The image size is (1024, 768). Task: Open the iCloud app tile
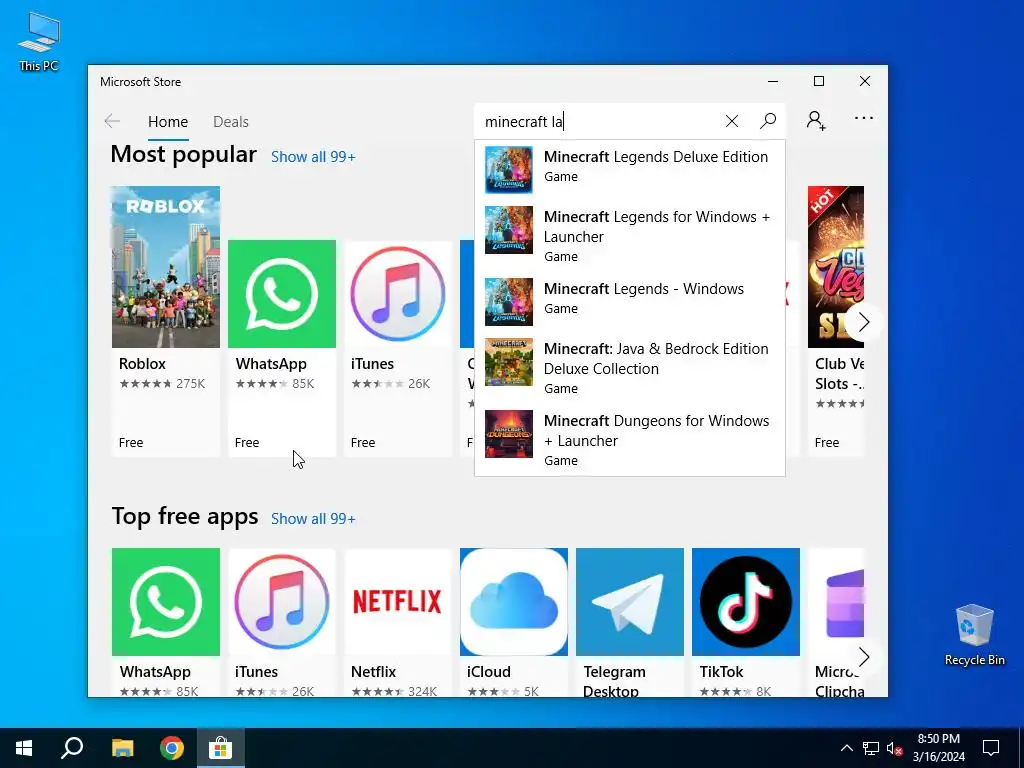(x=514, y=620)
